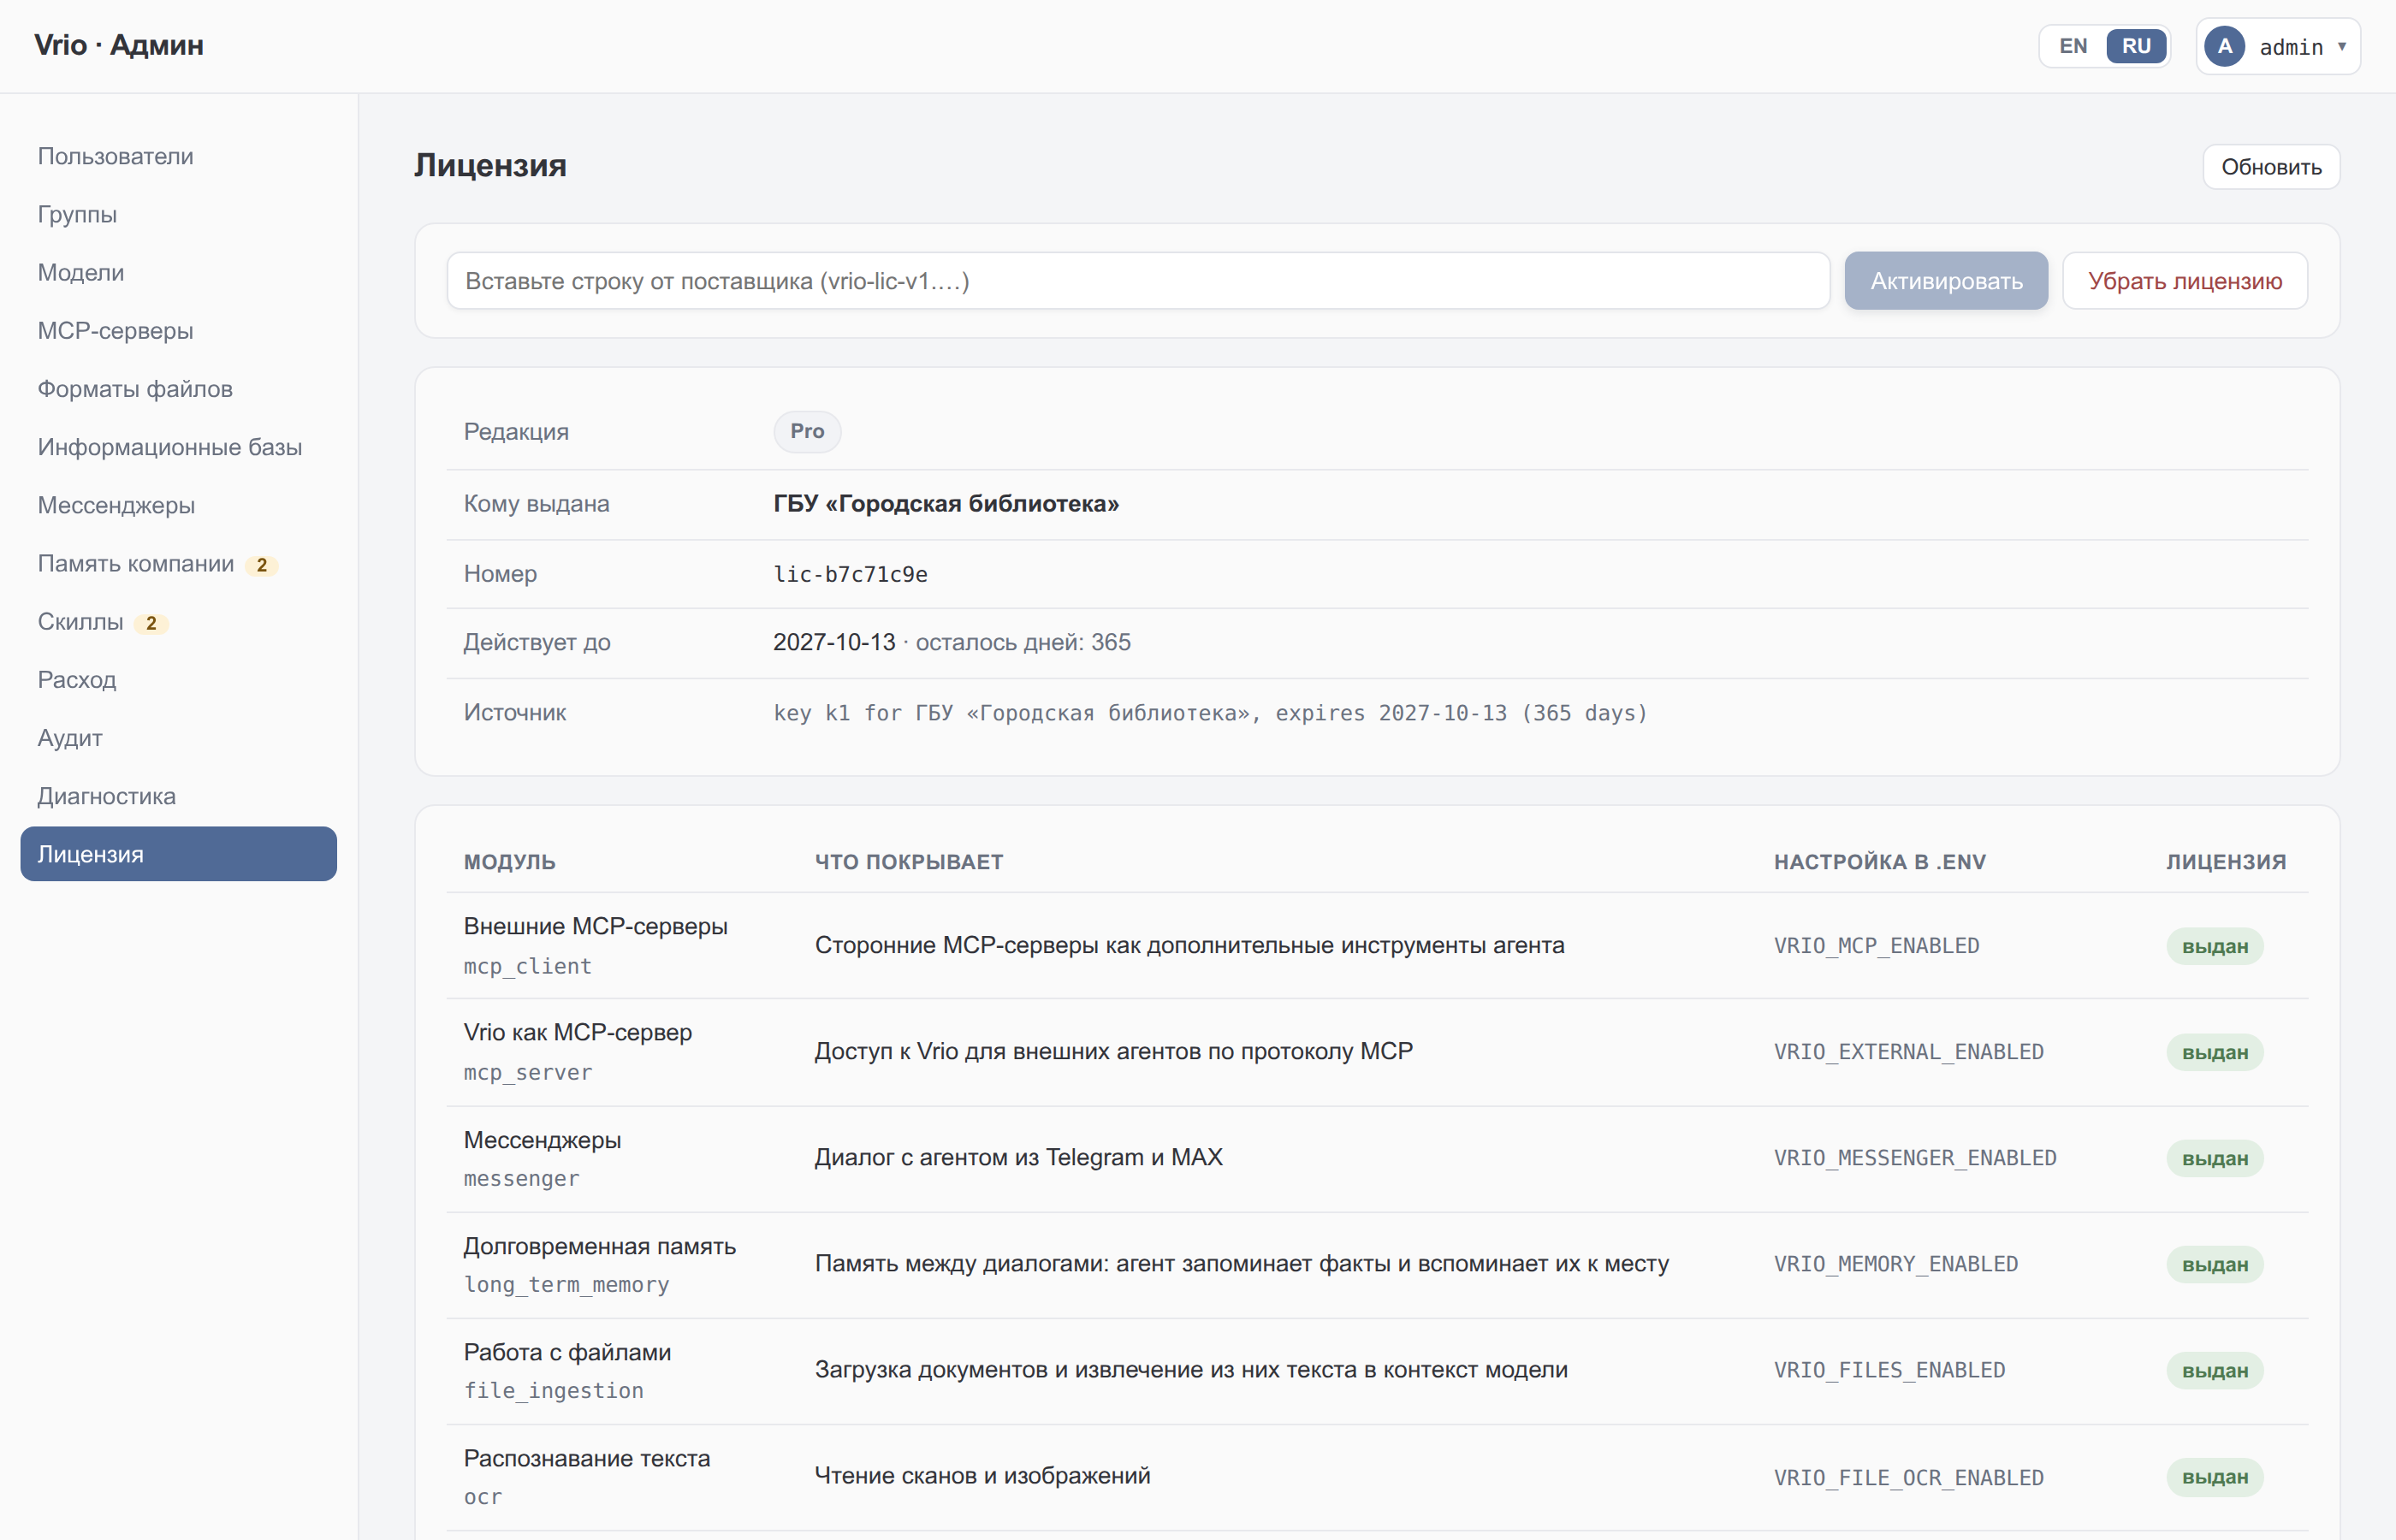Image resolution: width=2396 pixels, height=1540 pixels.
Task: Open the Модели page
Action: coord(178,272)
